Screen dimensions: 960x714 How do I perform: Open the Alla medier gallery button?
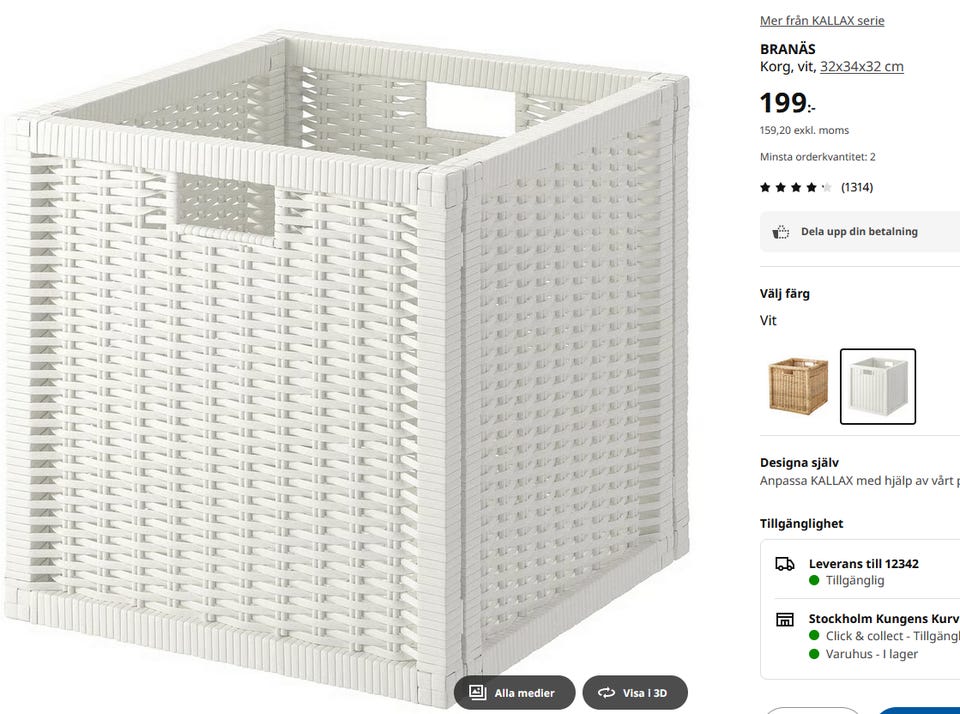[515, 692]
